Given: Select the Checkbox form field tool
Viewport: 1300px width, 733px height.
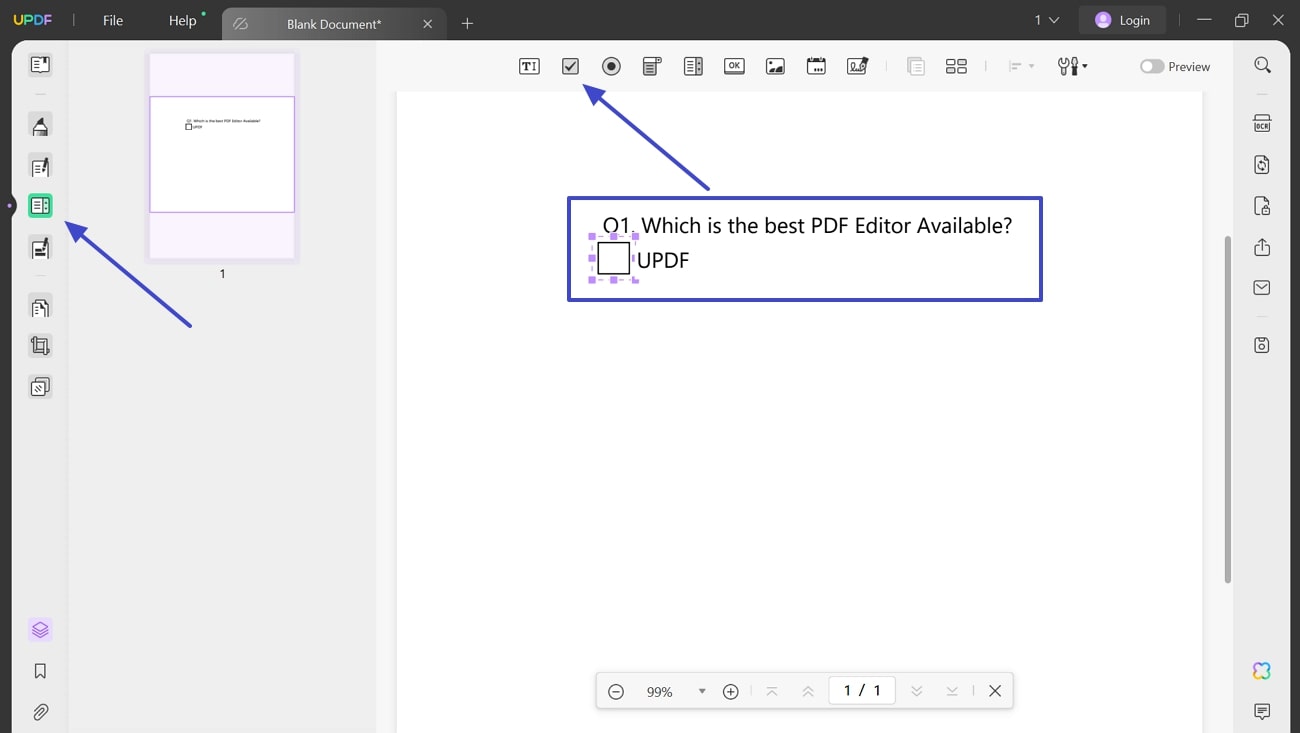Looking at the screenshot, I should [570, 66].
